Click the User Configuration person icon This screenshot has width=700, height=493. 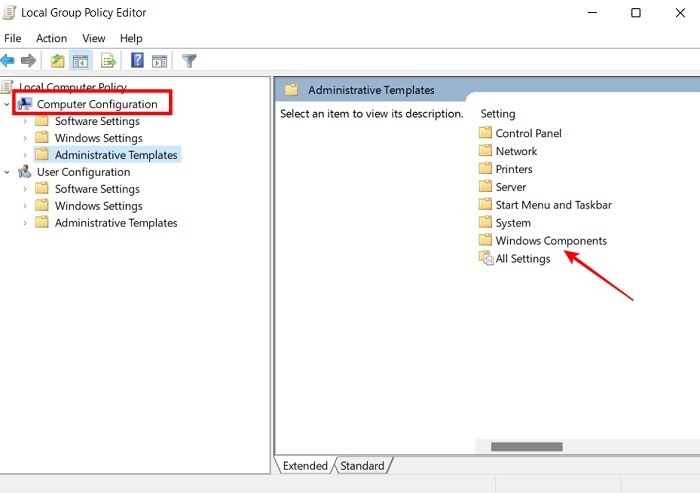coord(25,171)
